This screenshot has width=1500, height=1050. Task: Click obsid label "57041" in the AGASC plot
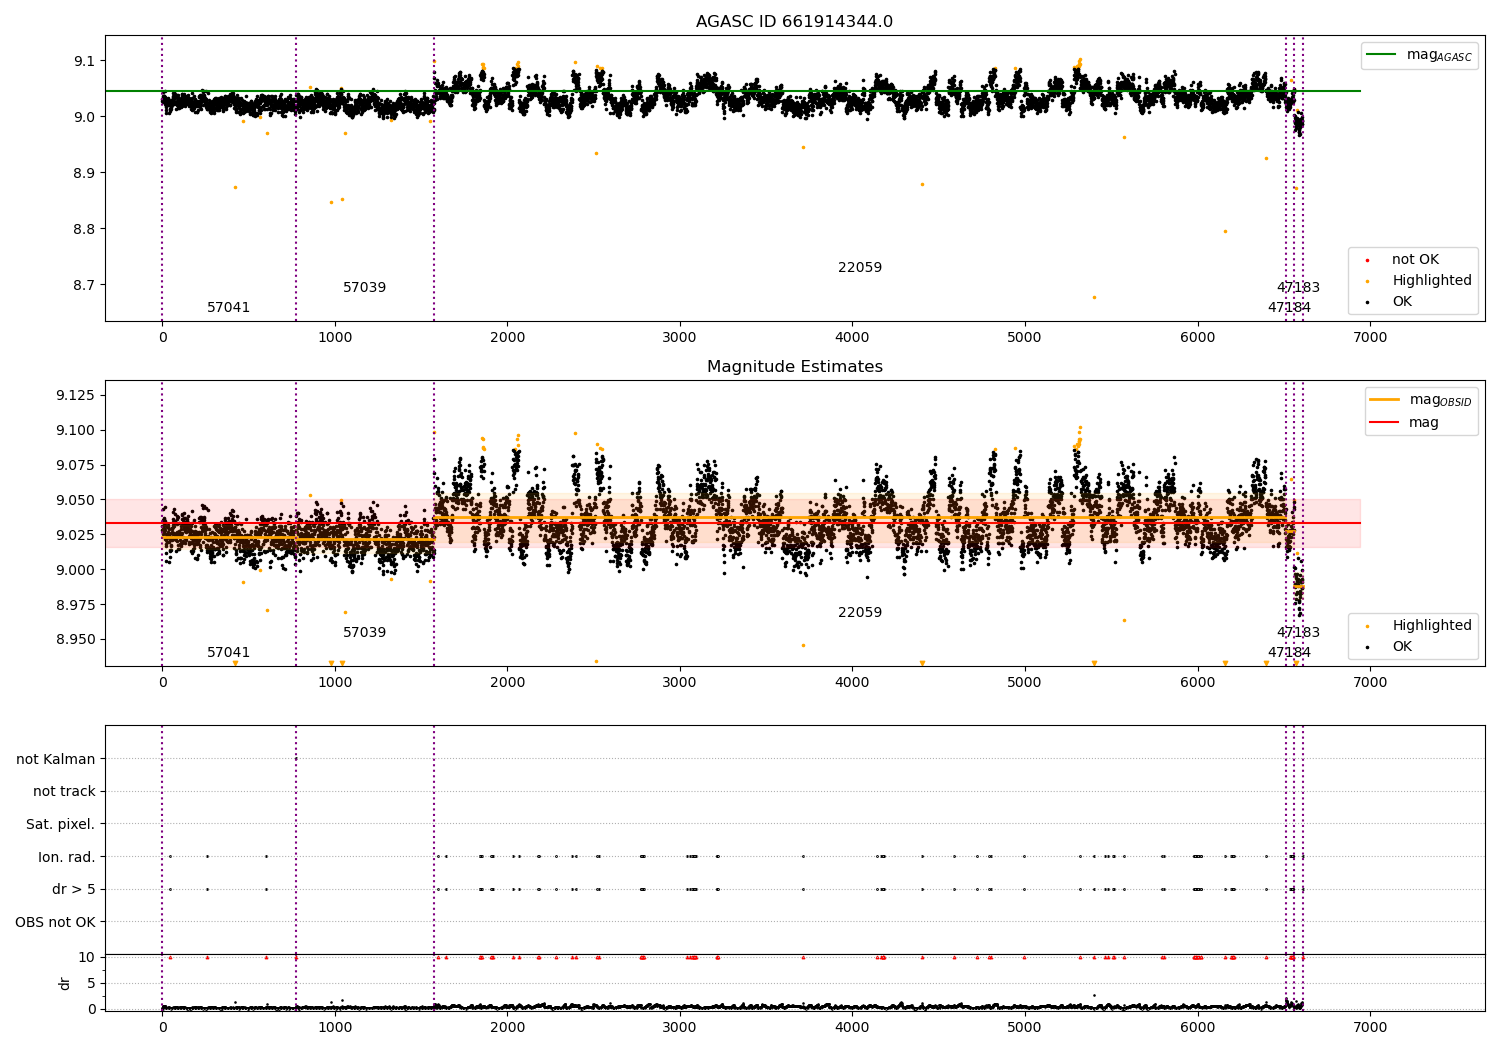[x=229, y=307]
